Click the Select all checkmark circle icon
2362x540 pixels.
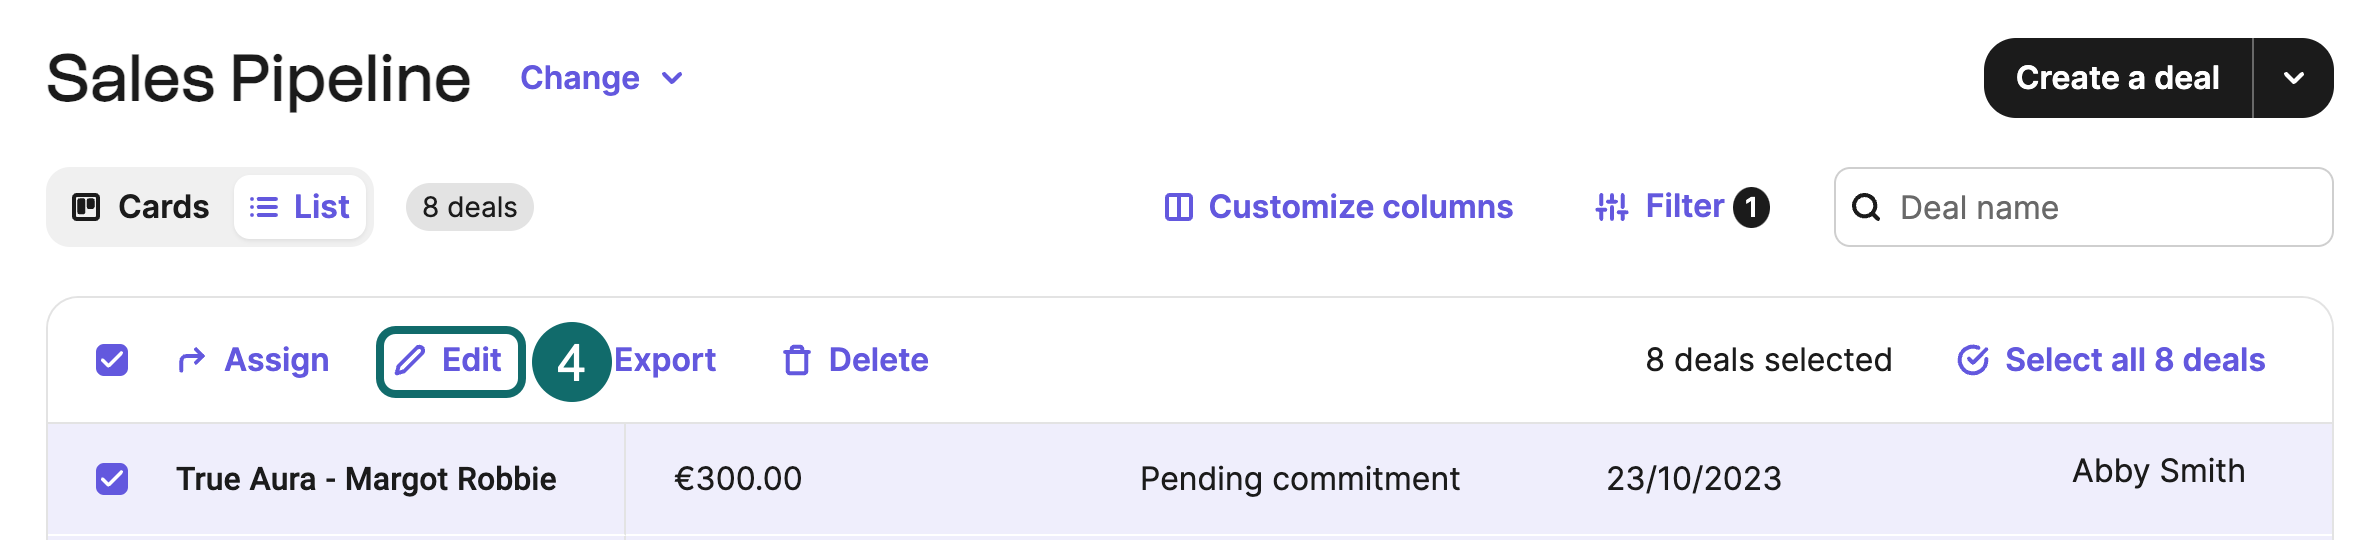[x=1973, y=360]
